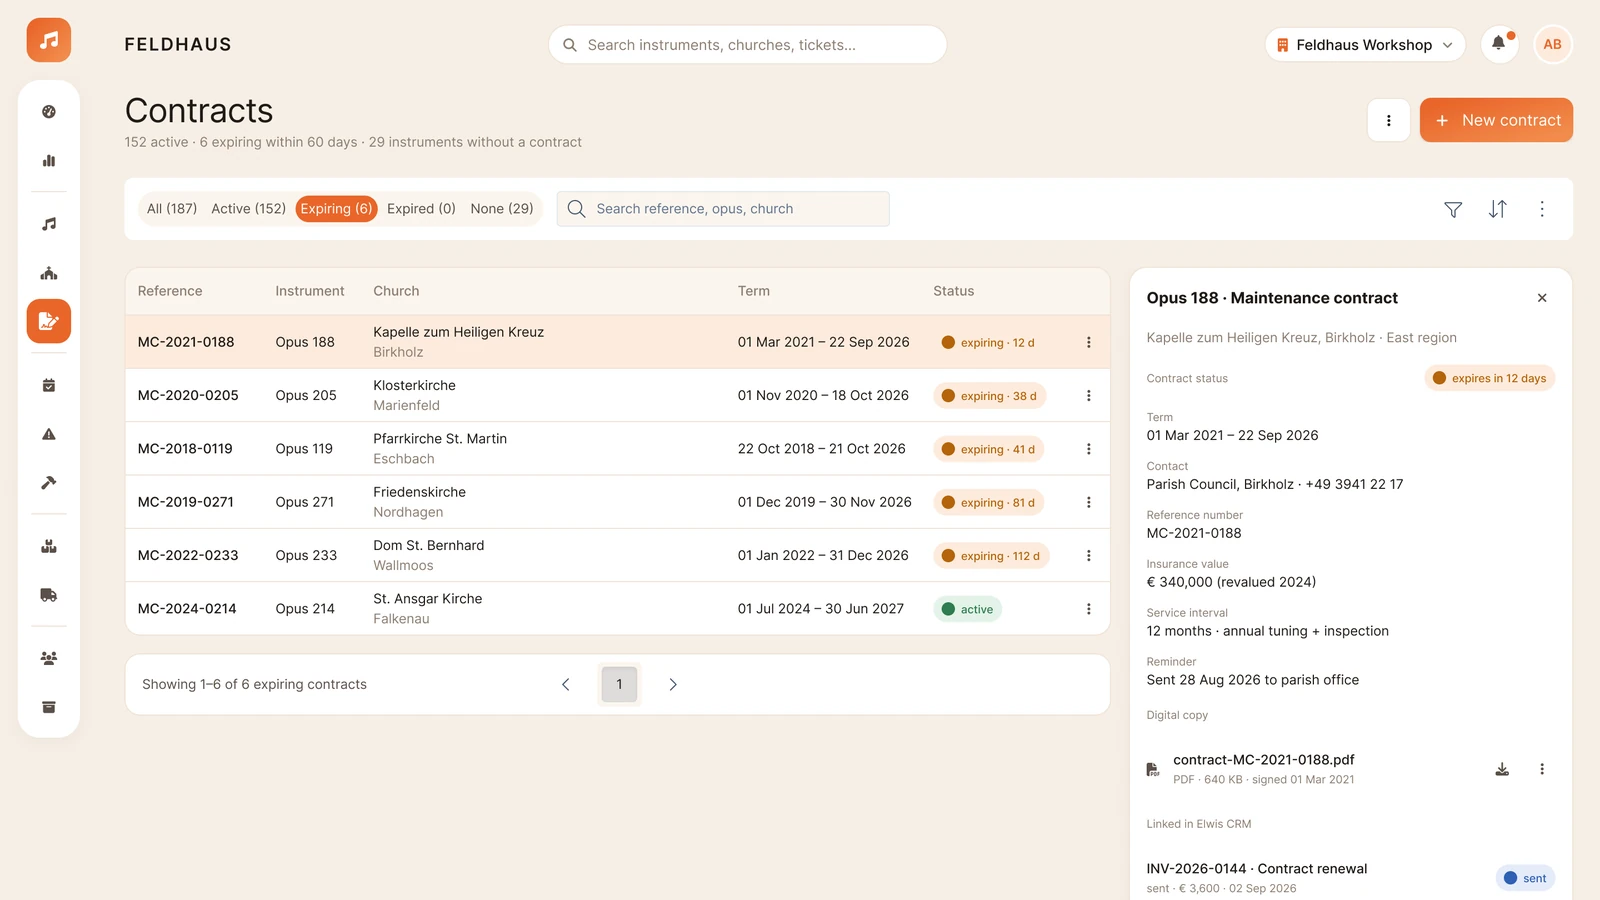Image resolution: width=1600 pixels, height=900 pixels.
Task: Sort by Reference column header
Action: click(x=170, y=291)
